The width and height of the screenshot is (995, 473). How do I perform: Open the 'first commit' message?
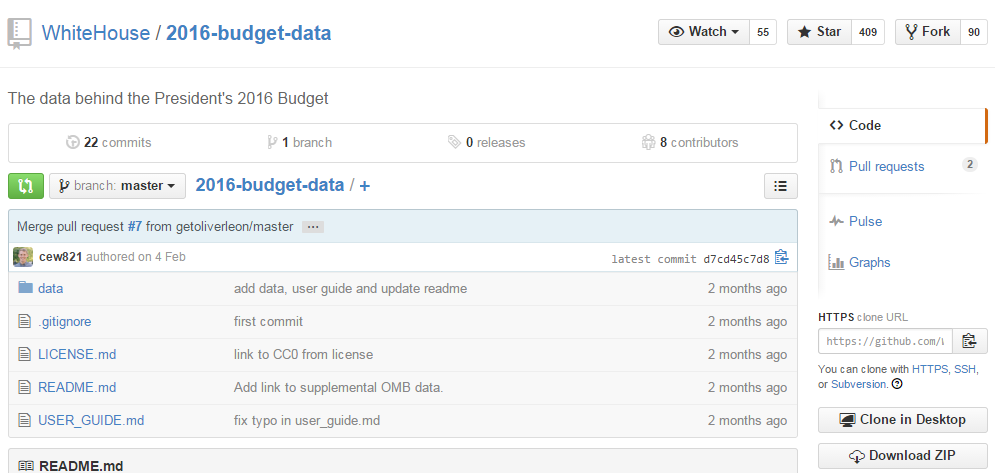click(268, 321)
